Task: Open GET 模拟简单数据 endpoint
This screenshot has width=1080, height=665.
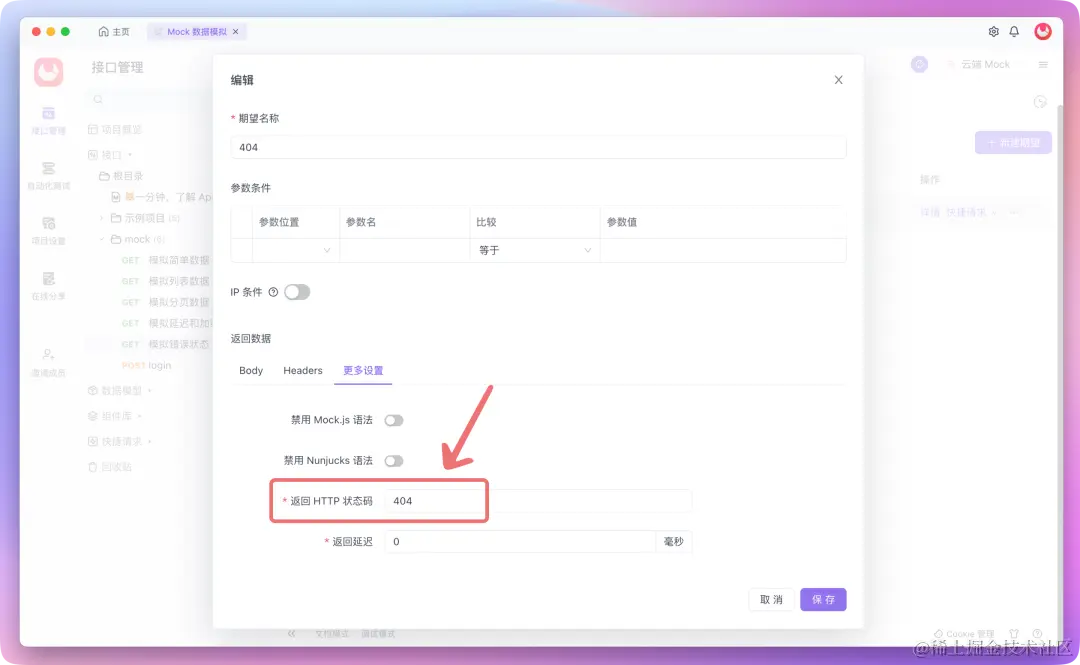Action: tap(165, 260)
